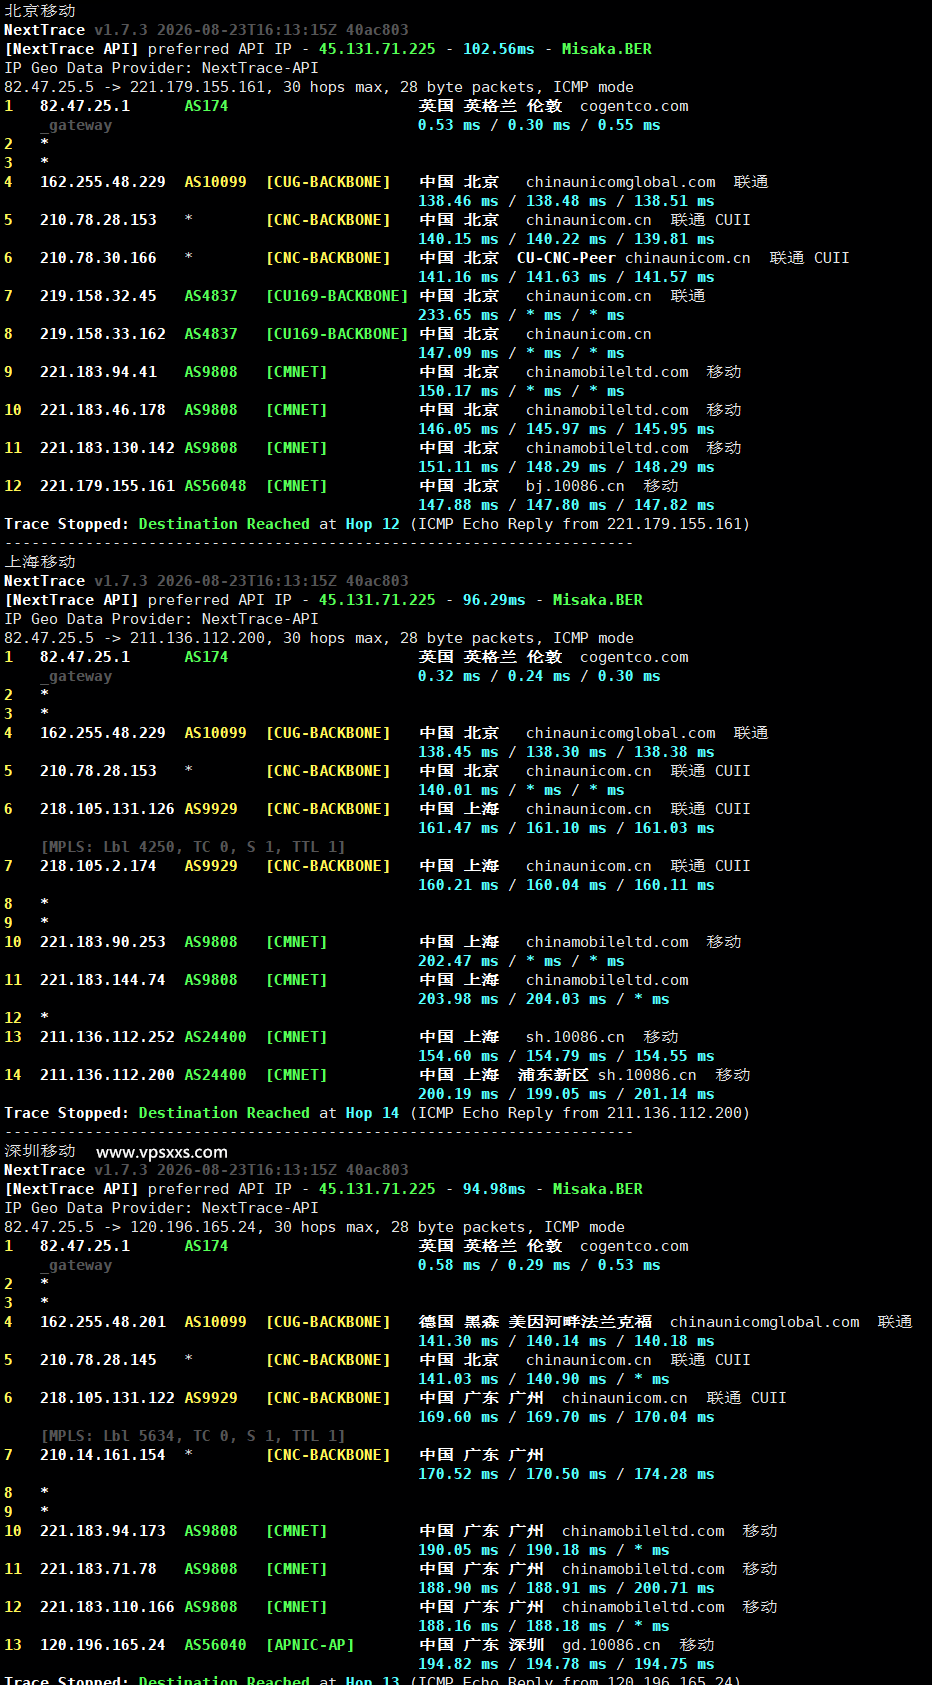Click Hop 14 in the trace stopped line

[373, 1113]
